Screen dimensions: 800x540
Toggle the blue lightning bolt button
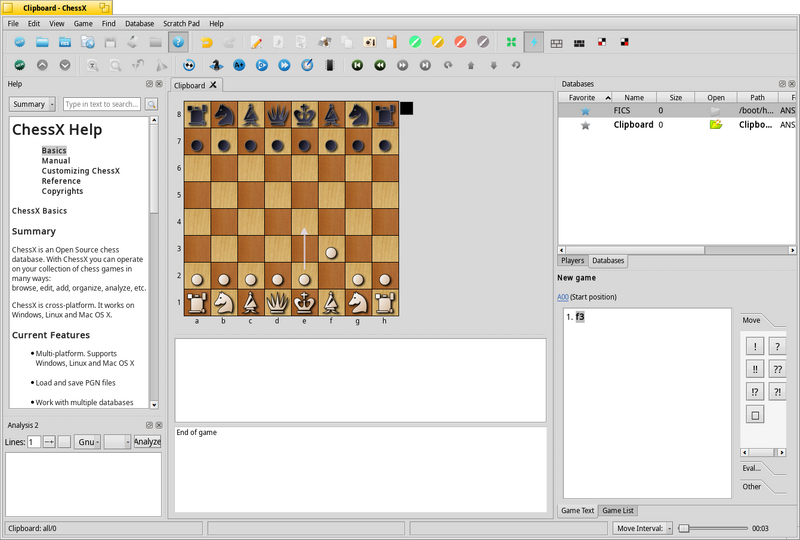pyautogui.click(x=534, y=42)
